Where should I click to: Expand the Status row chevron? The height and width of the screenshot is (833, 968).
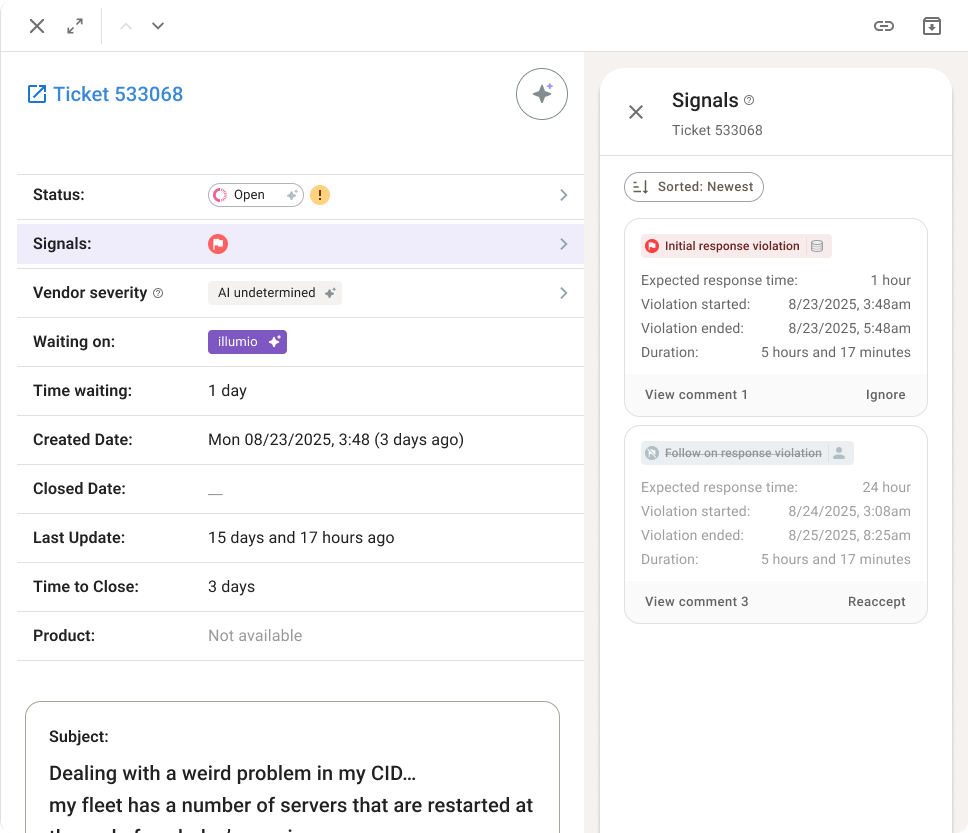pos(563,195)
